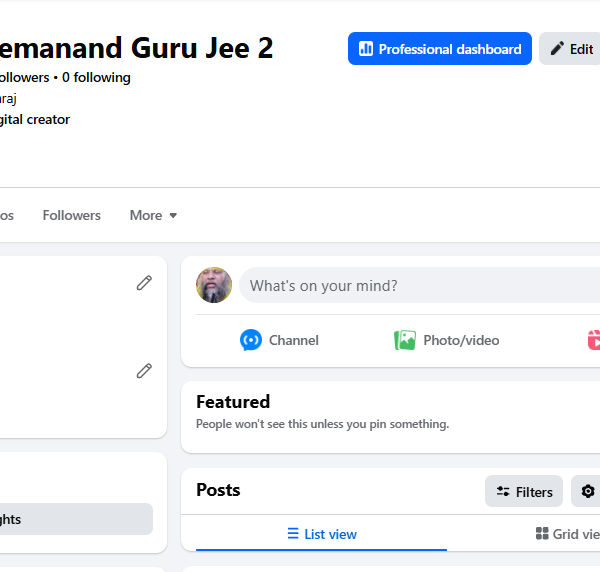Select the Channel post option
The width and height of the screenshot is (600, 572).
coord(279,340)
